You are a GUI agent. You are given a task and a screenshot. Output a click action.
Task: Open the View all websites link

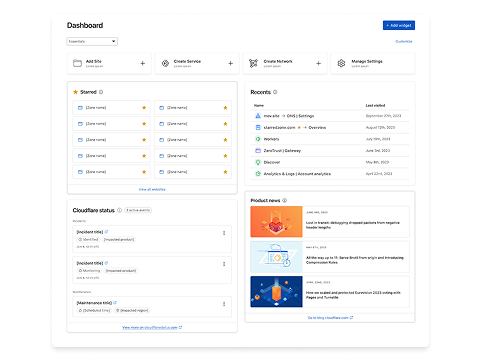click(x=152, y=189)
